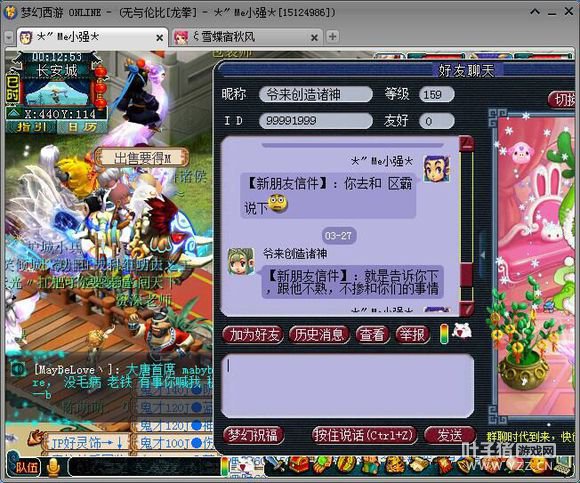This screenshot has height=483, width=580.
Task: Expand the small arrow beside the coordinates
Action: pyautogui.click(x=12, y=112)
